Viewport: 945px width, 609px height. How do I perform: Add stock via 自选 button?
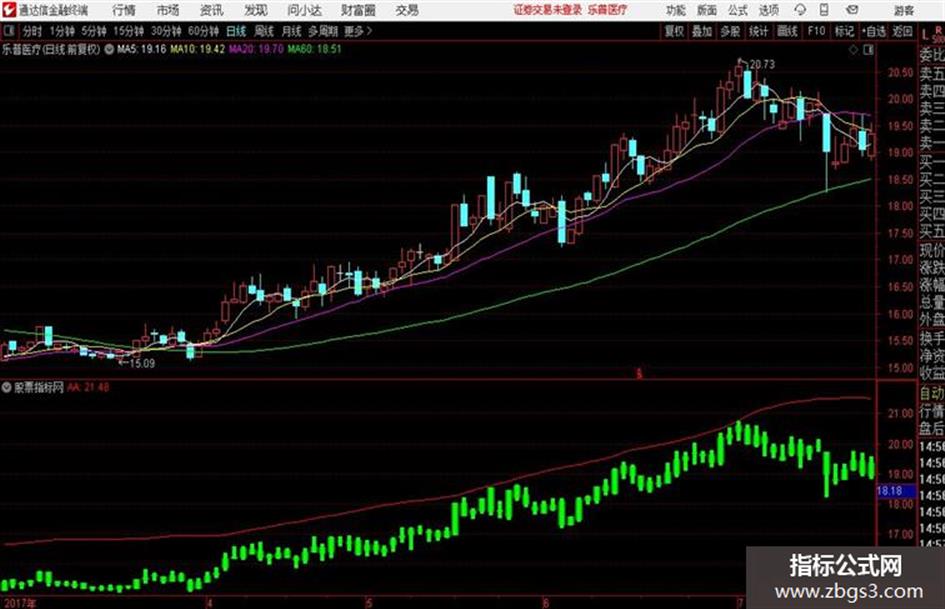(x=873, y=31)
